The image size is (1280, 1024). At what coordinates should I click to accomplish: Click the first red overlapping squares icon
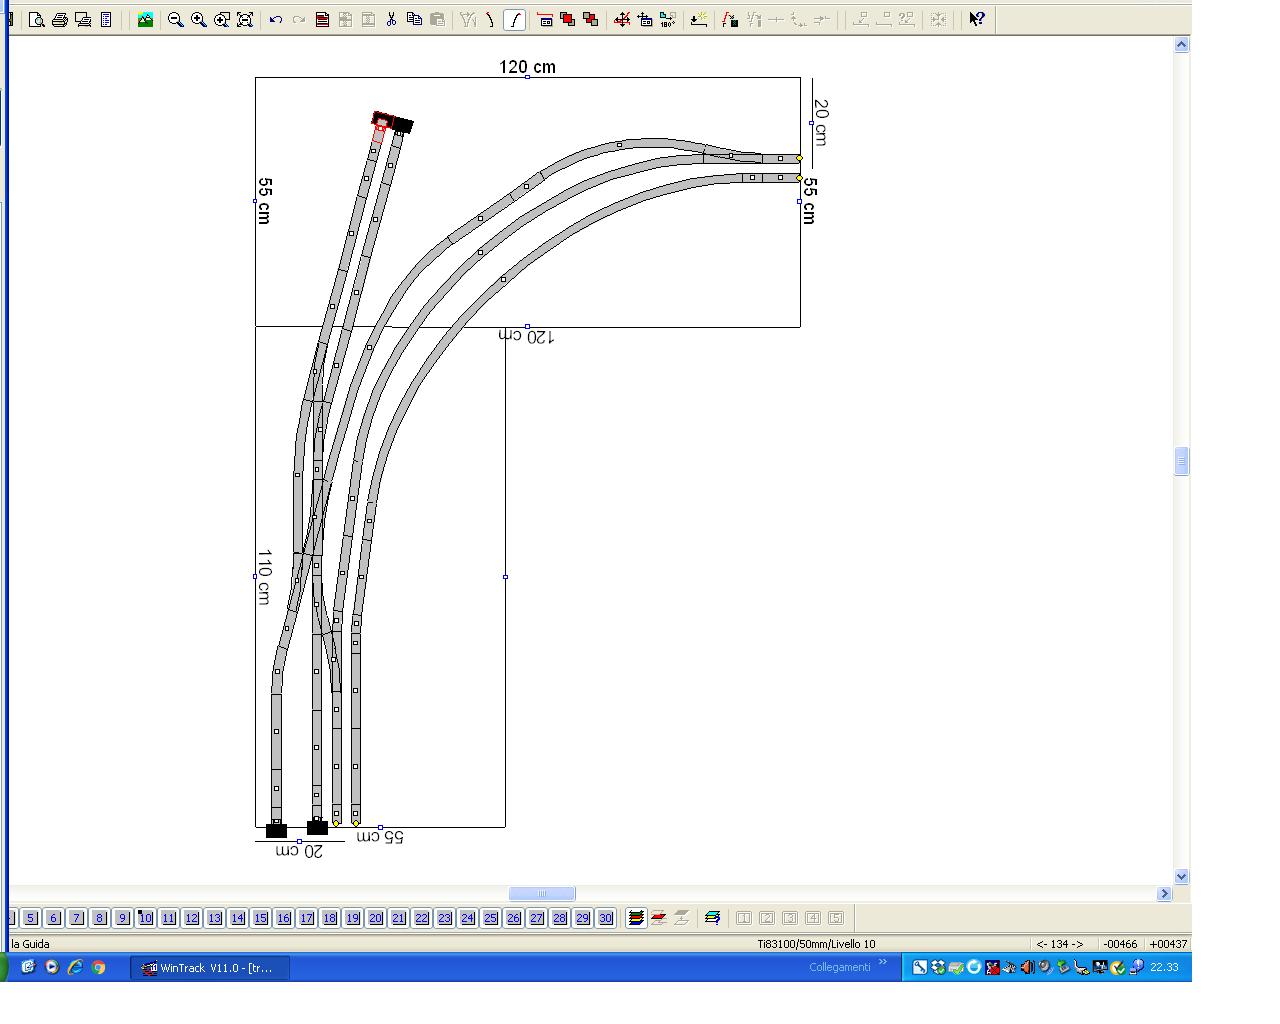pos(568,19)
